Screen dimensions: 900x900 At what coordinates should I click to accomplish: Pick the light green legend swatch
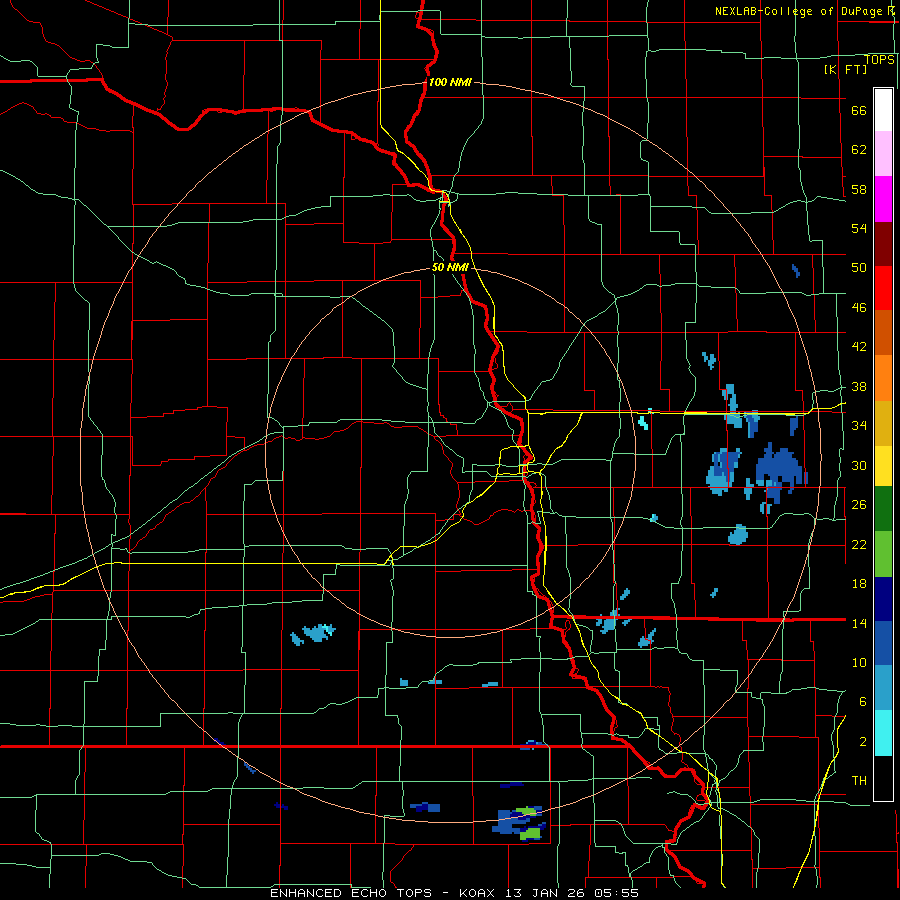coord(883,554)
